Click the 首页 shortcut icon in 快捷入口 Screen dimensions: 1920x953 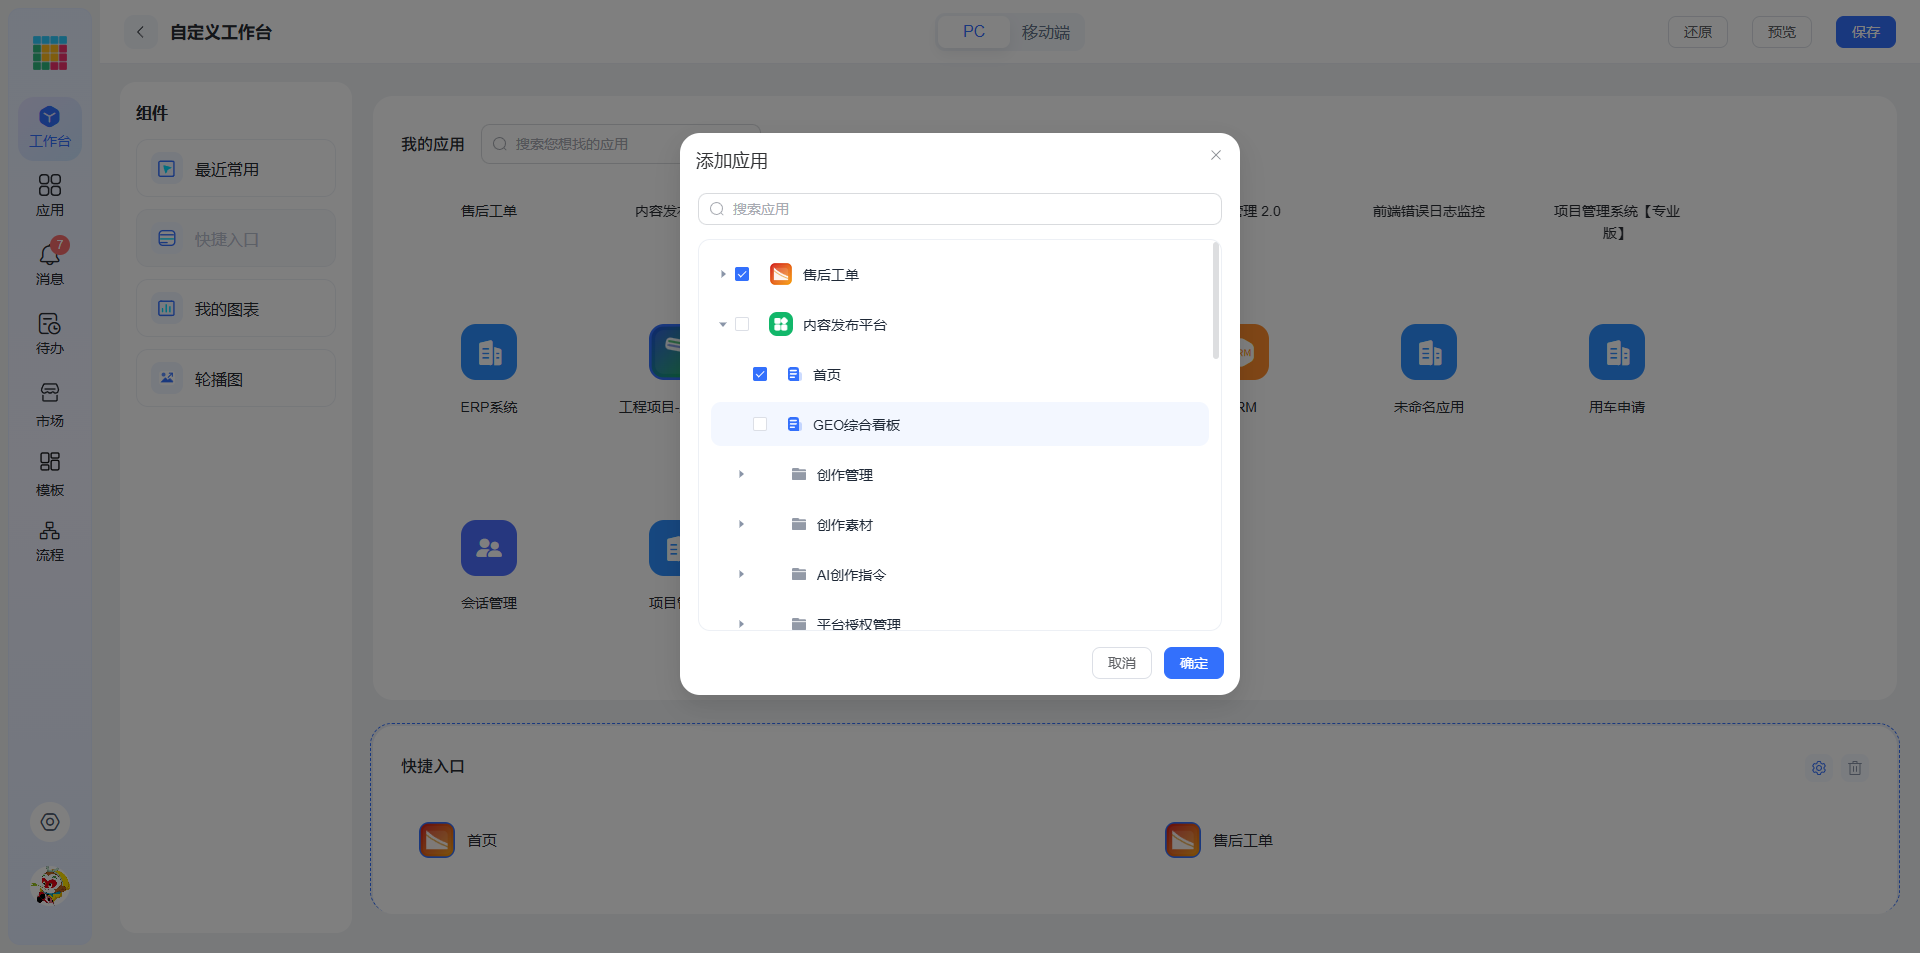click(437, 840)
